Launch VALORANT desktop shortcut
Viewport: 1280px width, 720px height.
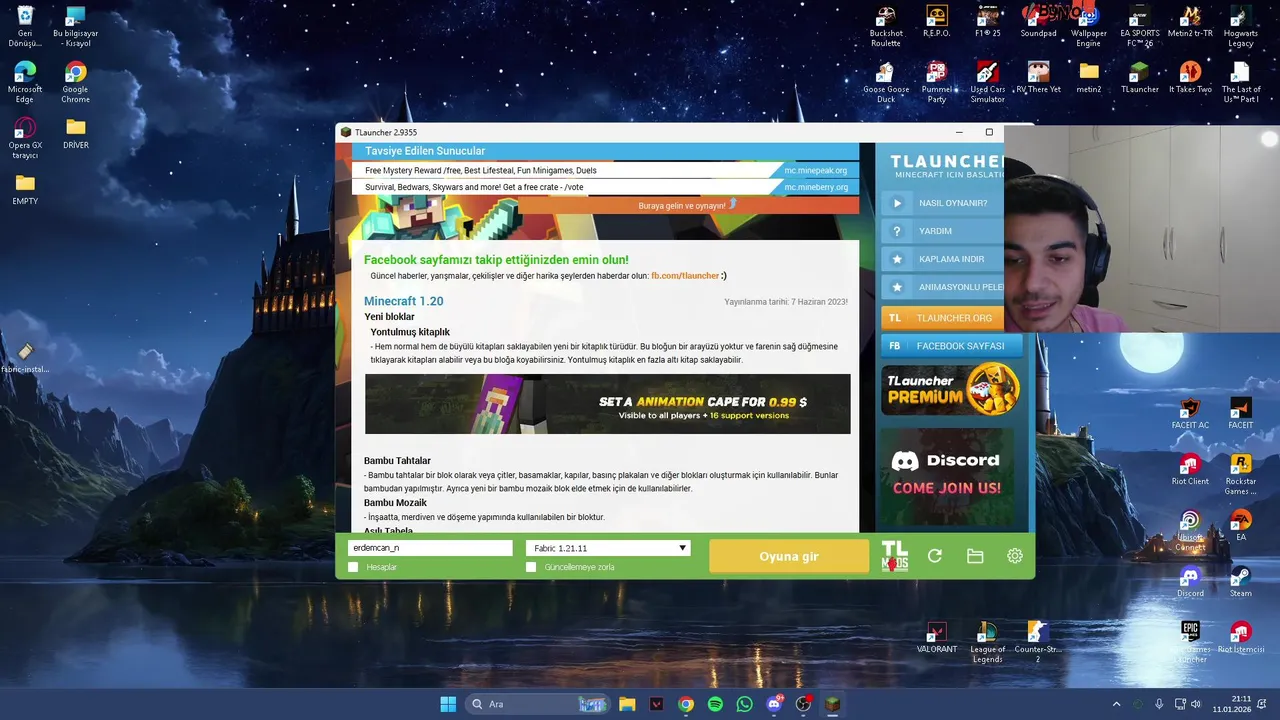point(937,637)
